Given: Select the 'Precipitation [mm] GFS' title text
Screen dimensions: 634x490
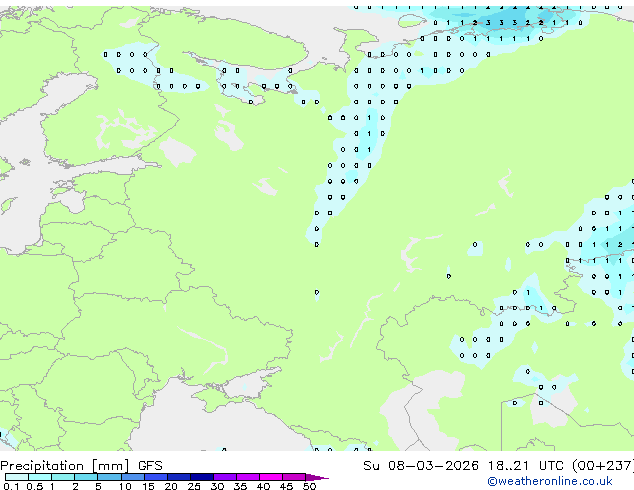Looking at the screenshot, I should [x=81, y=466].
